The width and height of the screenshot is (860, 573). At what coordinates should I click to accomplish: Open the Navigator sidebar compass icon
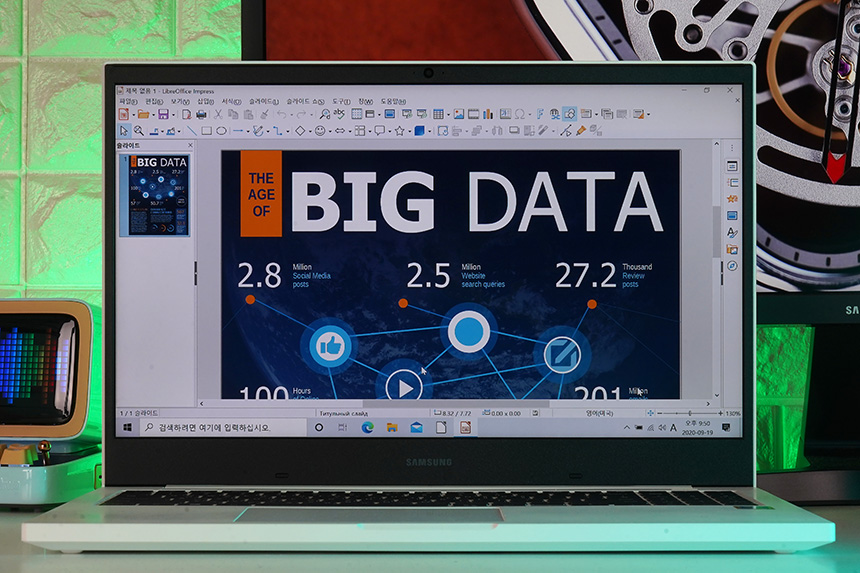point(732,266)
